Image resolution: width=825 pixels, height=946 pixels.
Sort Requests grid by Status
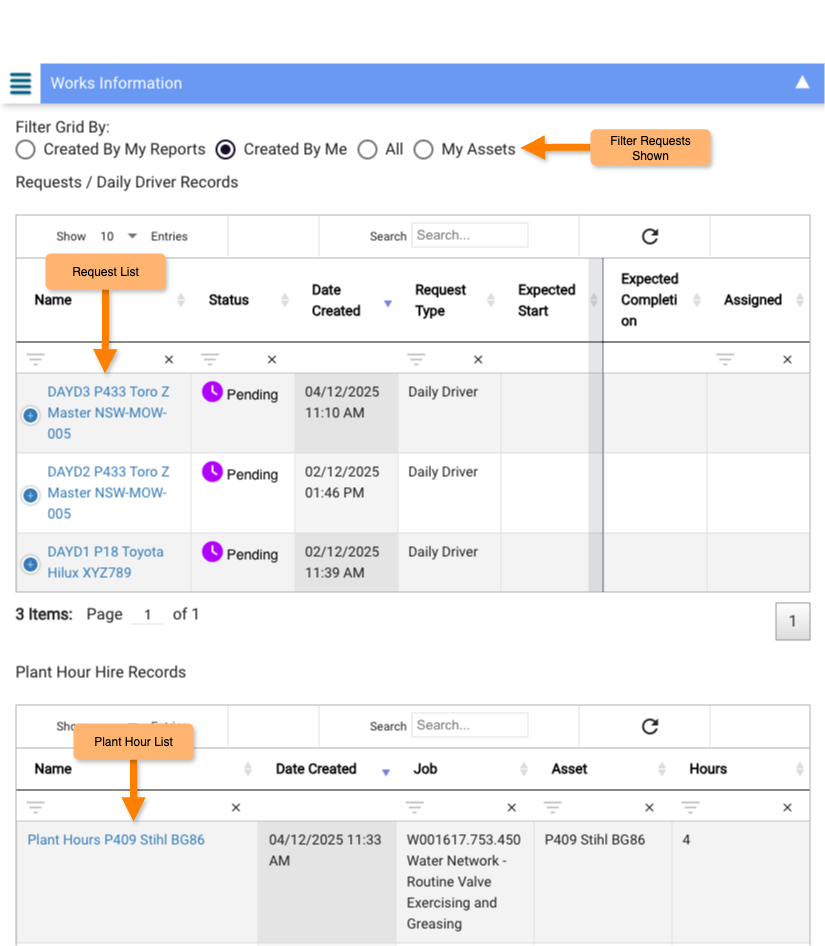285,299
